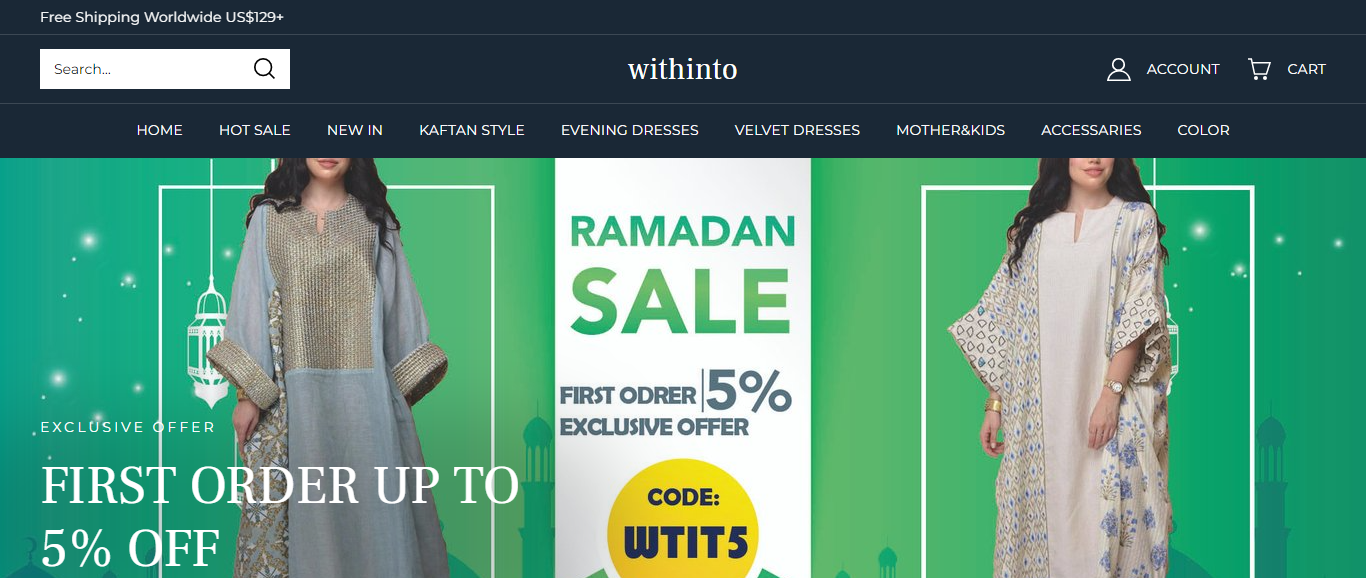Click the CART text link
The width and height of the screenshot is (1366, 578).
[x=1306, y=69]
